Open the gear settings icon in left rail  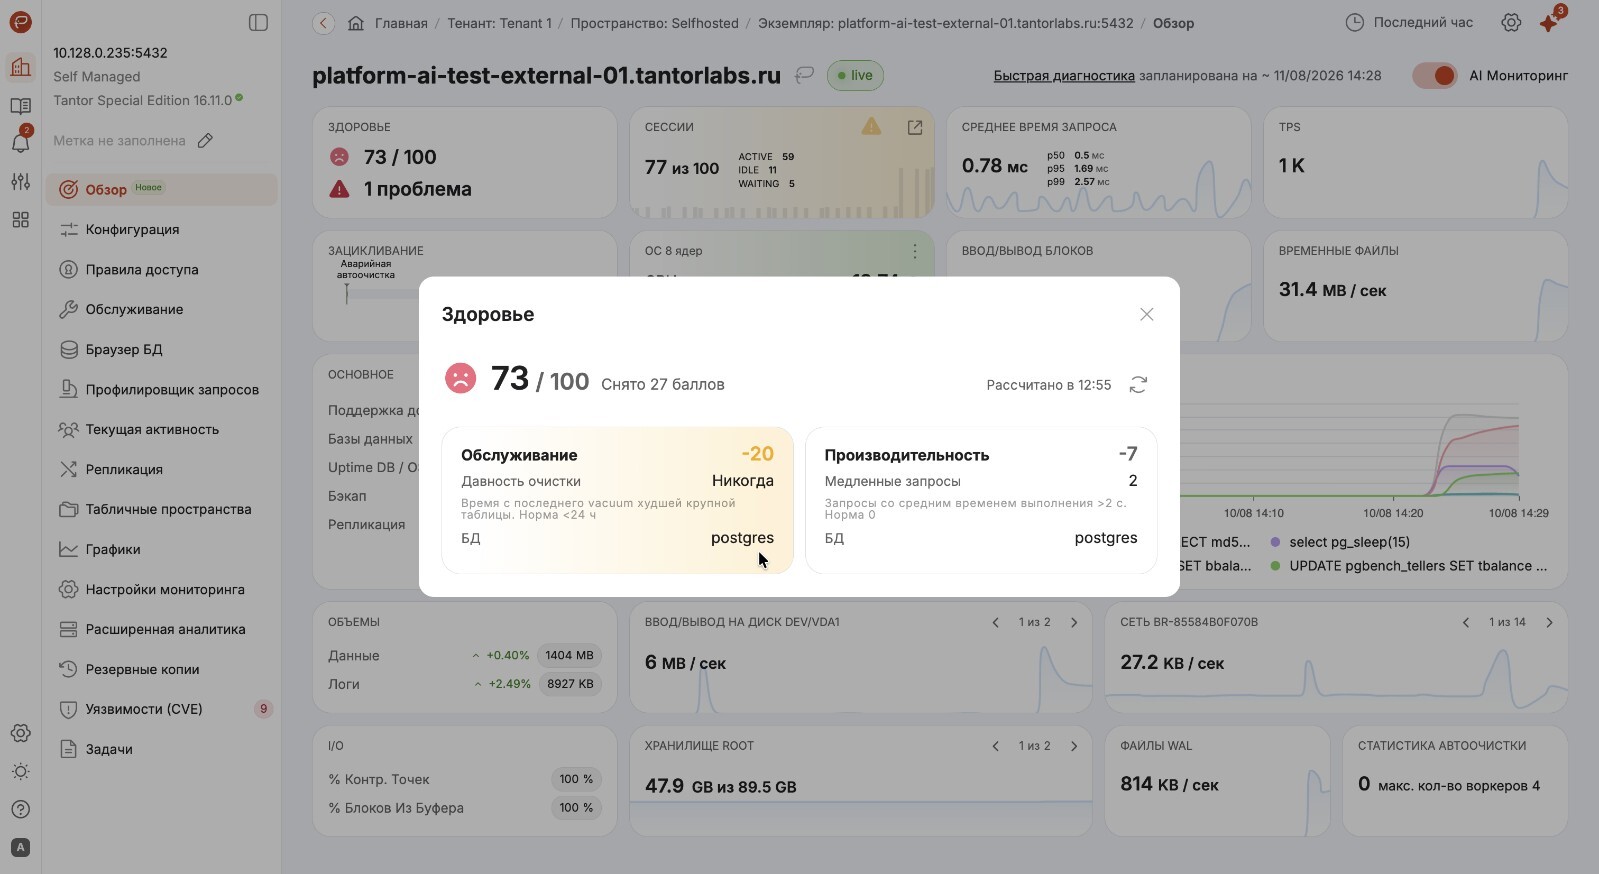pyautogui.click(x=20, y=733)
